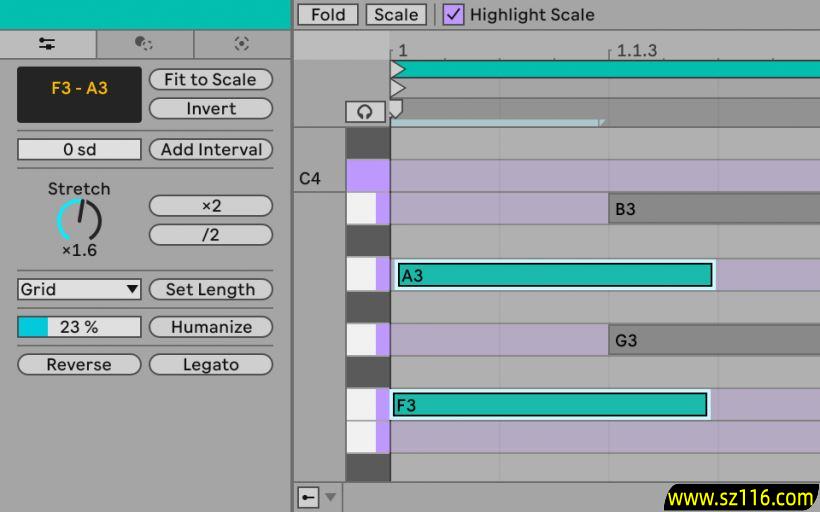
Task: Switch to the pitch and time utilities tab
Action: pos(47,44)
